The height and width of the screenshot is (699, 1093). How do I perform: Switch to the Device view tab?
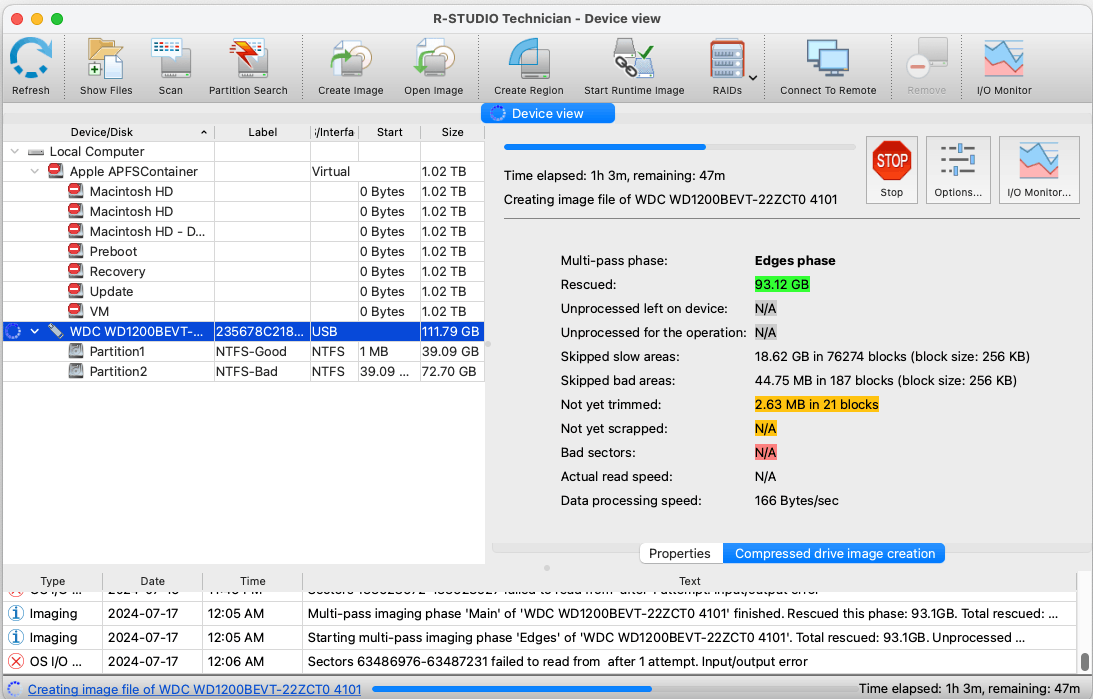548,114
